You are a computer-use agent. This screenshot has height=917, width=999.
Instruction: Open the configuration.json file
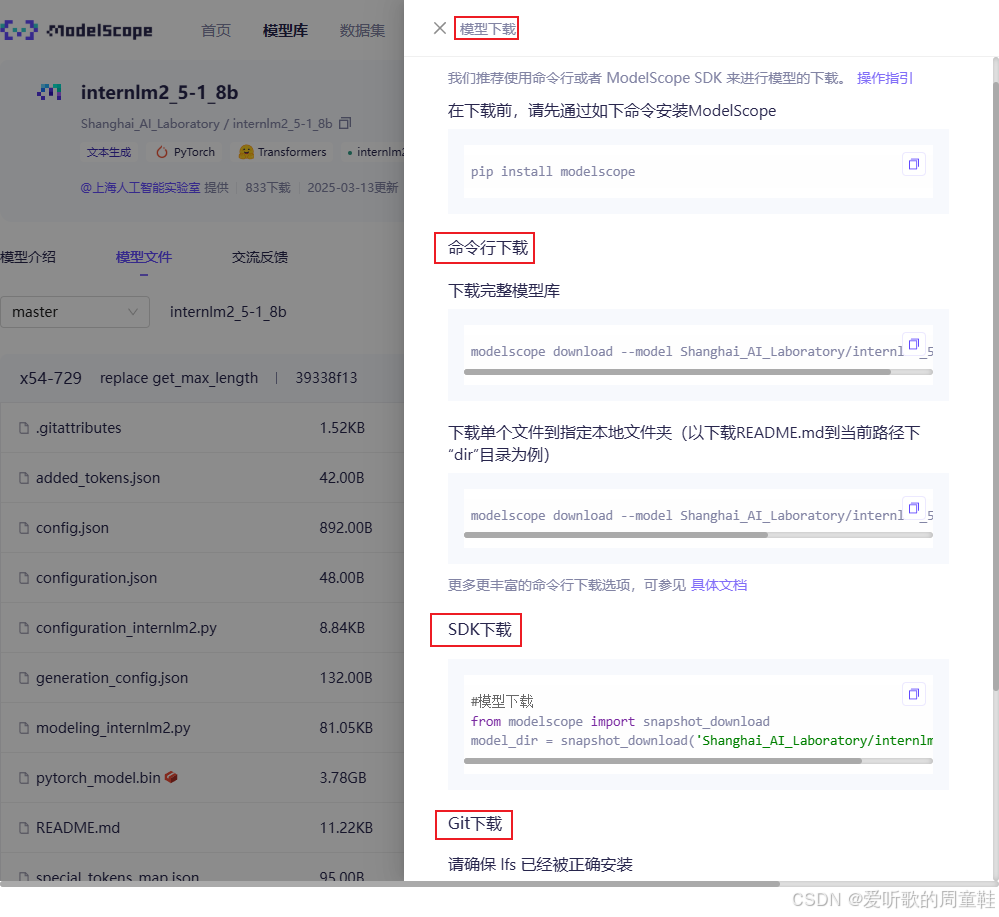[96, 578]
